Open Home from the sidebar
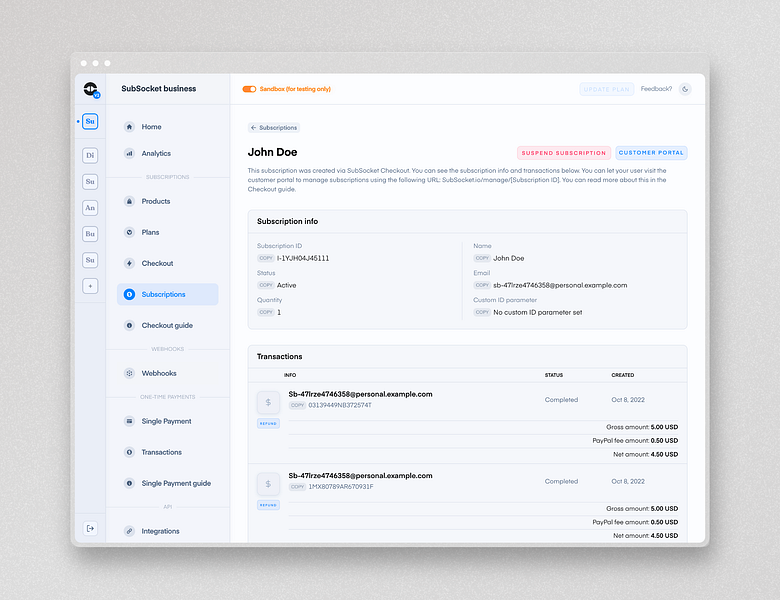 point(168,127)
